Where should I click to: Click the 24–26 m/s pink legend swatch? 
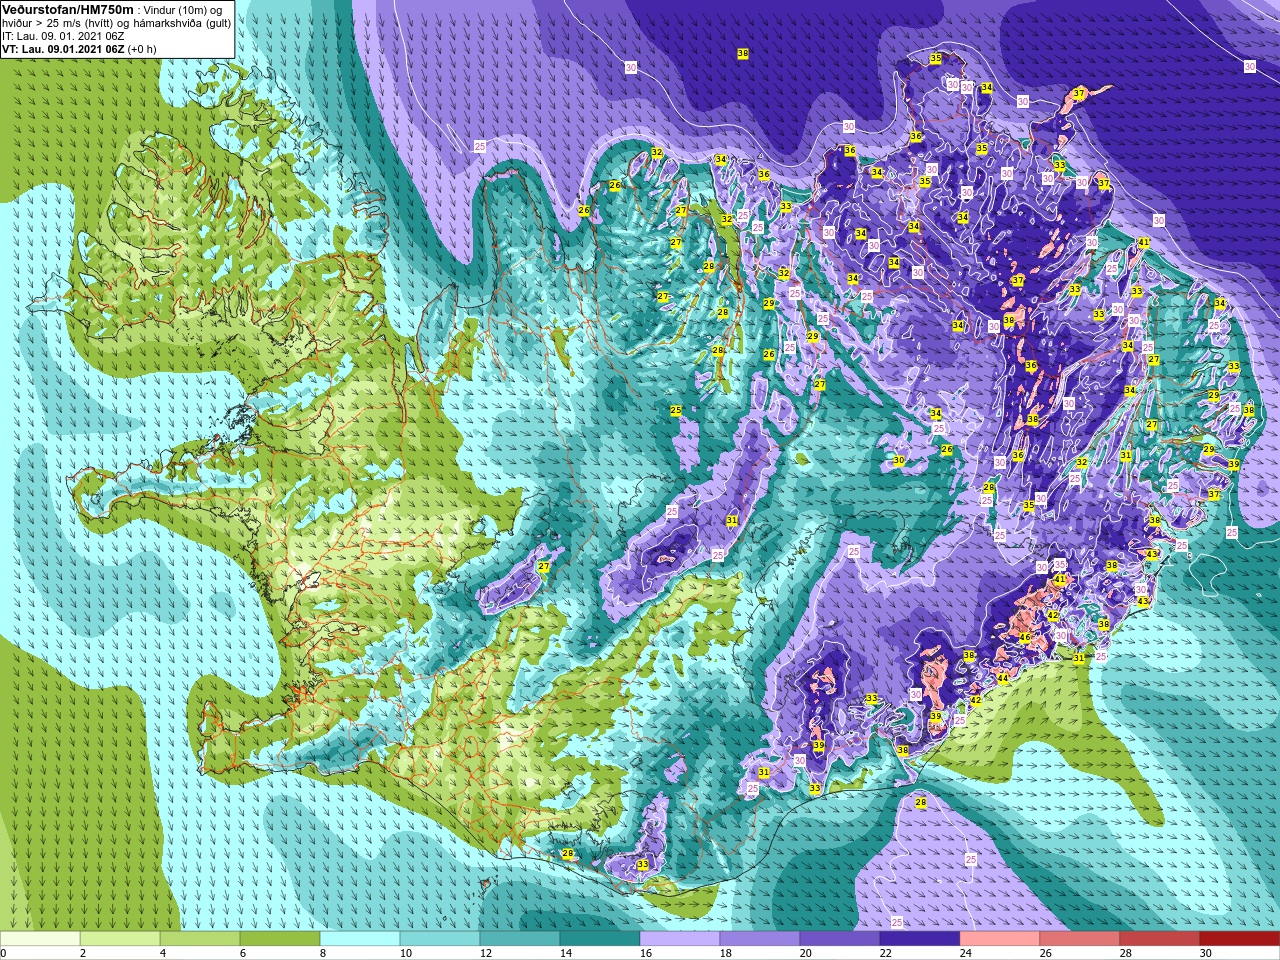[1000, 939]
